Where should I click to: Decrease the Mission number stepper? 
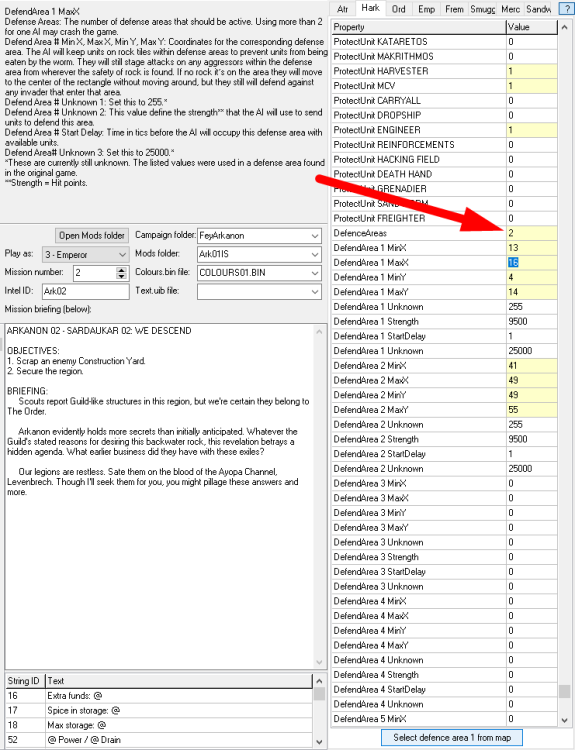click(122, 276)
